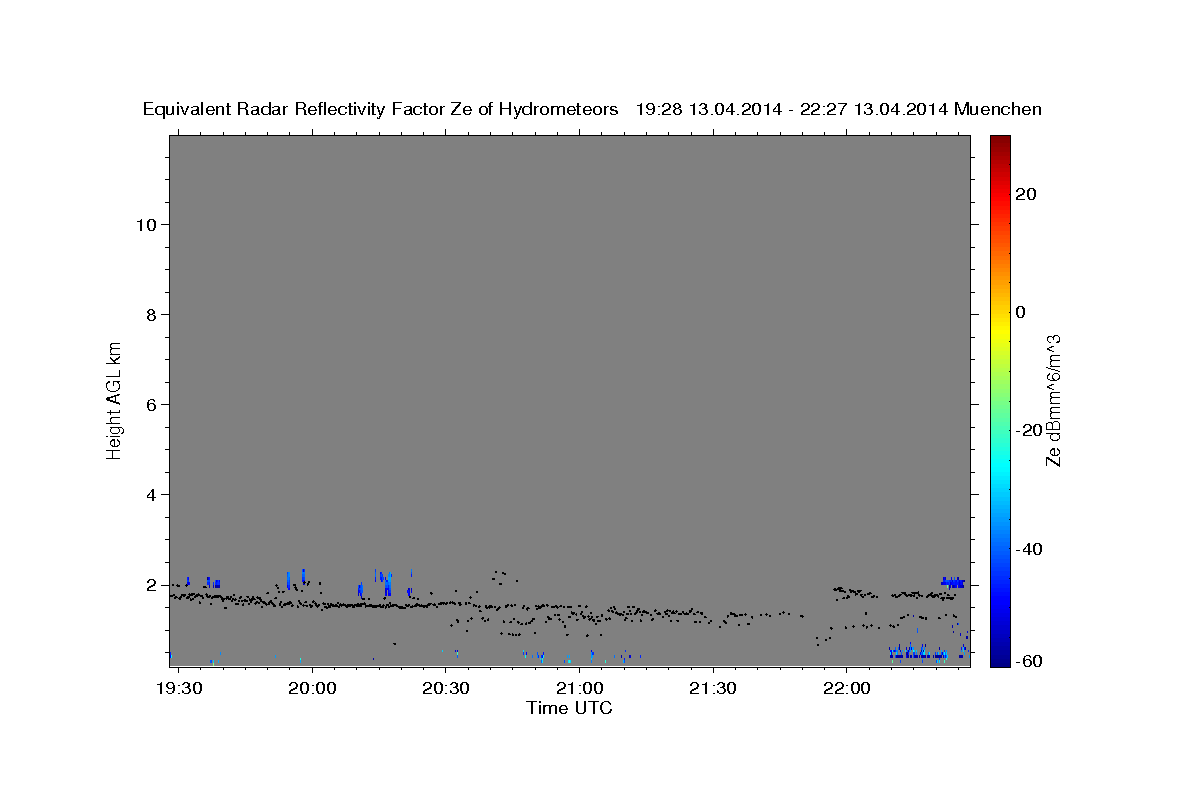
Task: Select the 19:30 time tick label
Action: tap(181, 689)
